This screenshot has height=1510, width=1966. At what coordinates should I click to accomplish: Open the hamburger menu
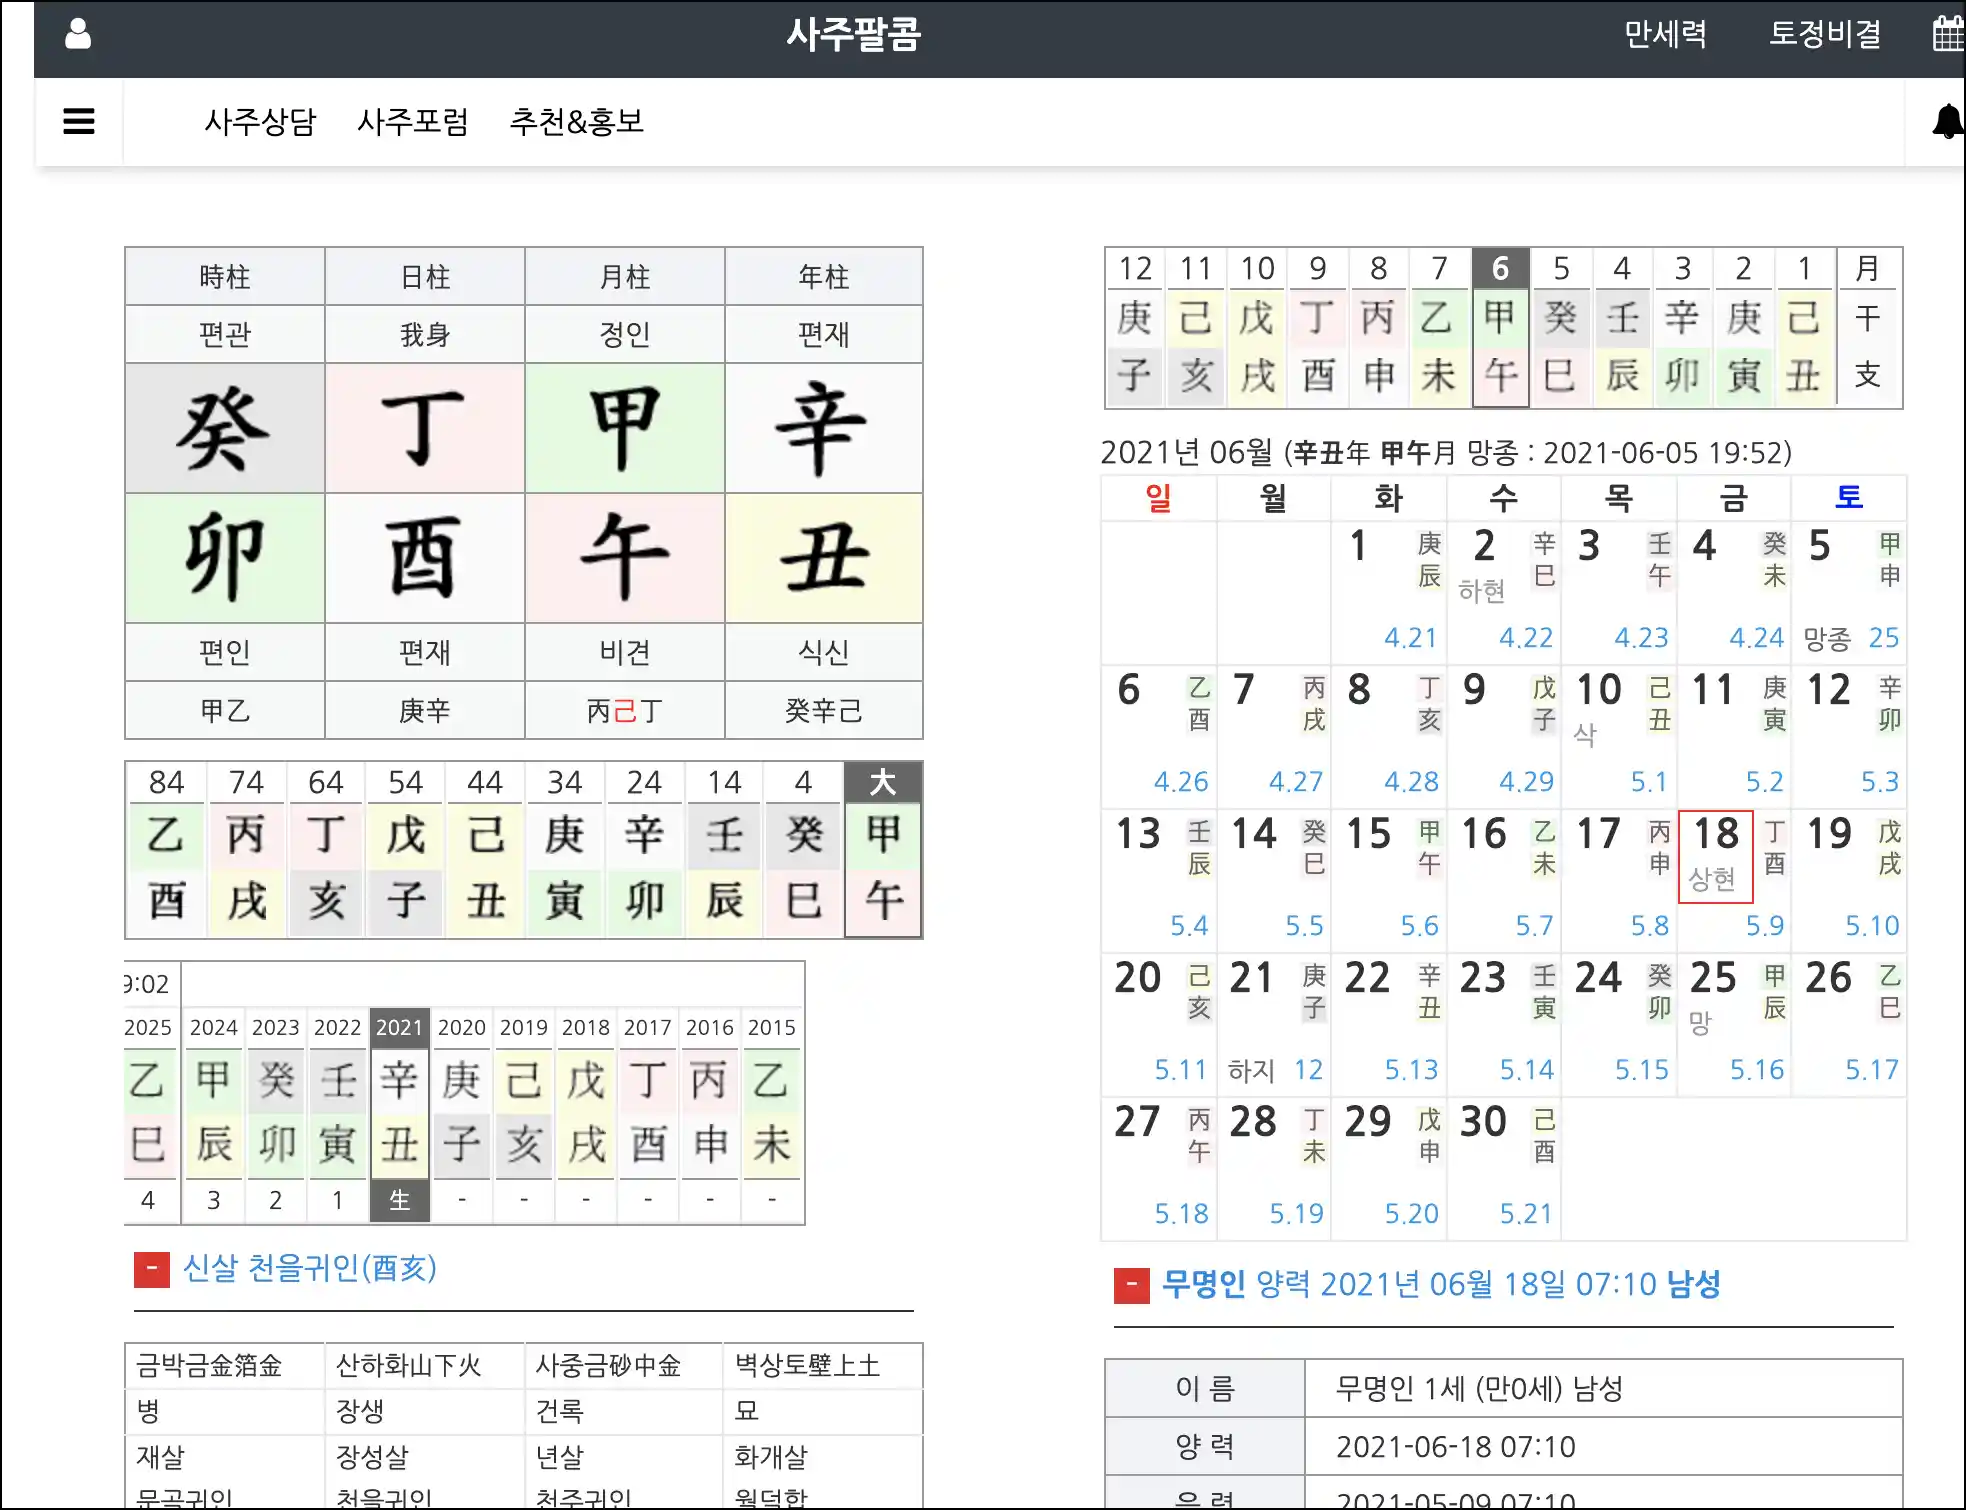point(79,122)
